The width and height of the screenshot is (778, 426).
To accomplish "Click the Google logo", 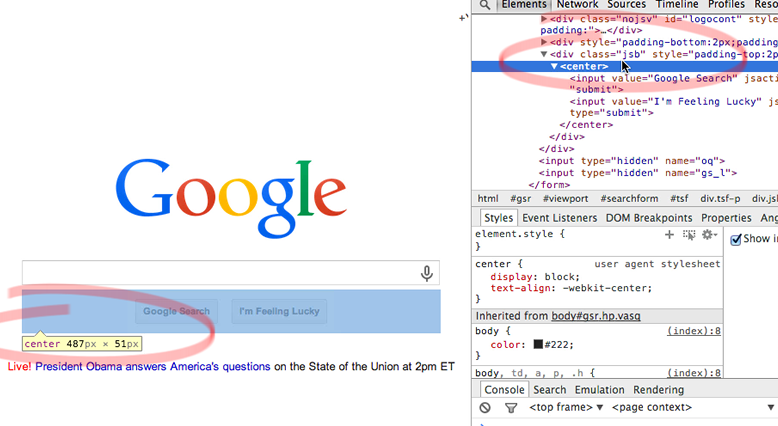I will pyautogui.click(x=231, y=197).
